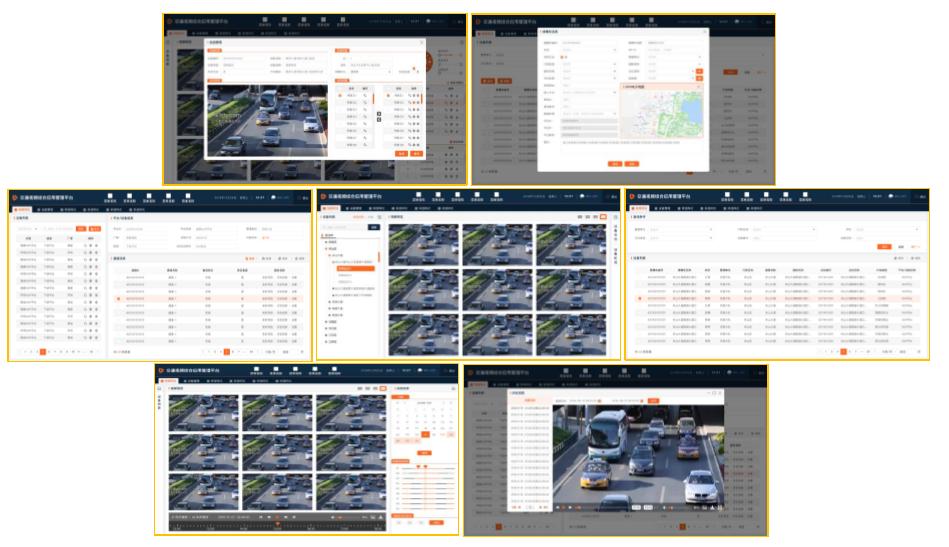Select the orange radio on the middle-right table's highlighted row
The image size is (949, 547).
(x=639, y=298)
